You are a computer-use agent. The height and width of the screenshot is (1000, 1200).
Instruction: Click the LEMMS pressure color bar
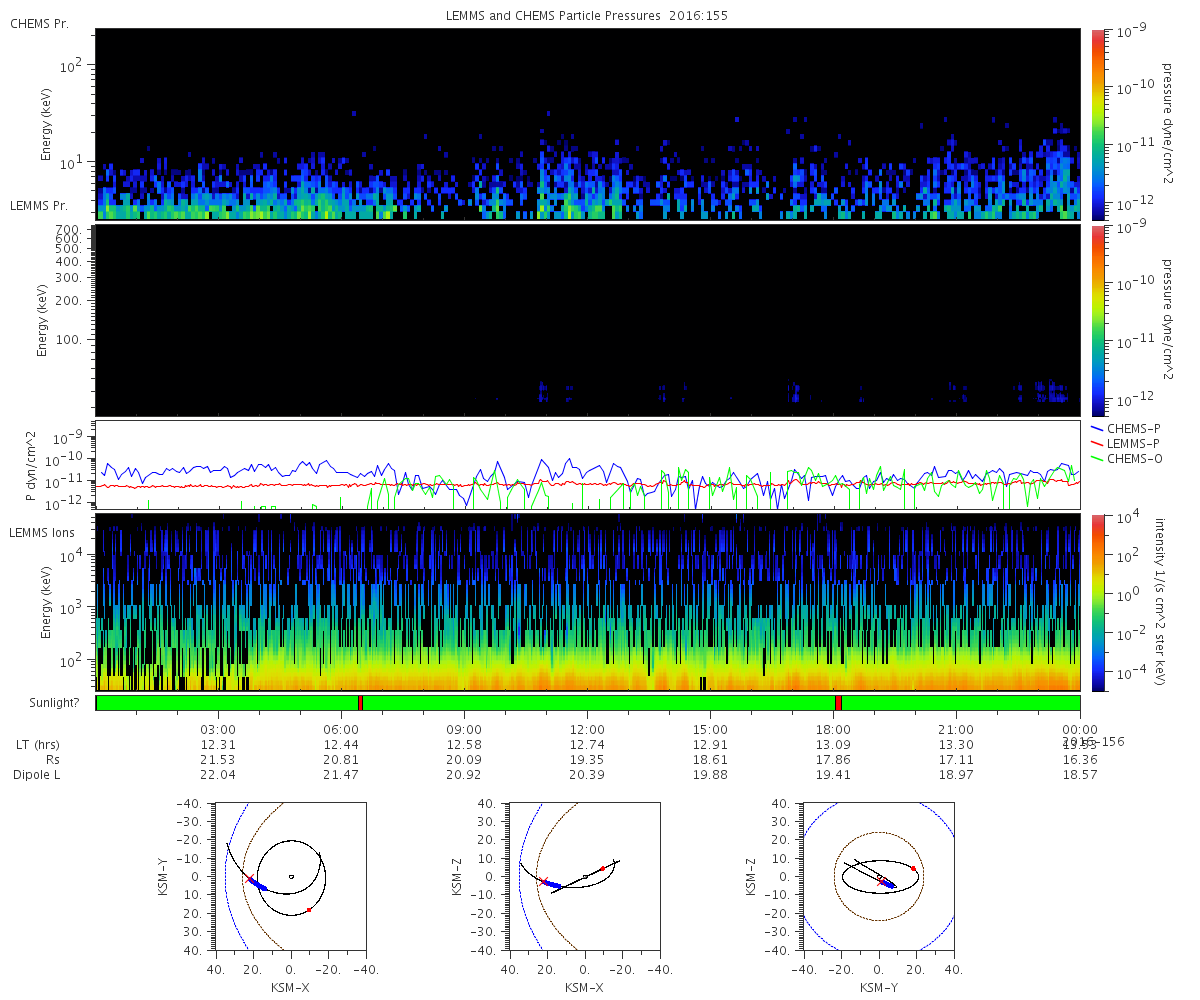(1099, 320)
